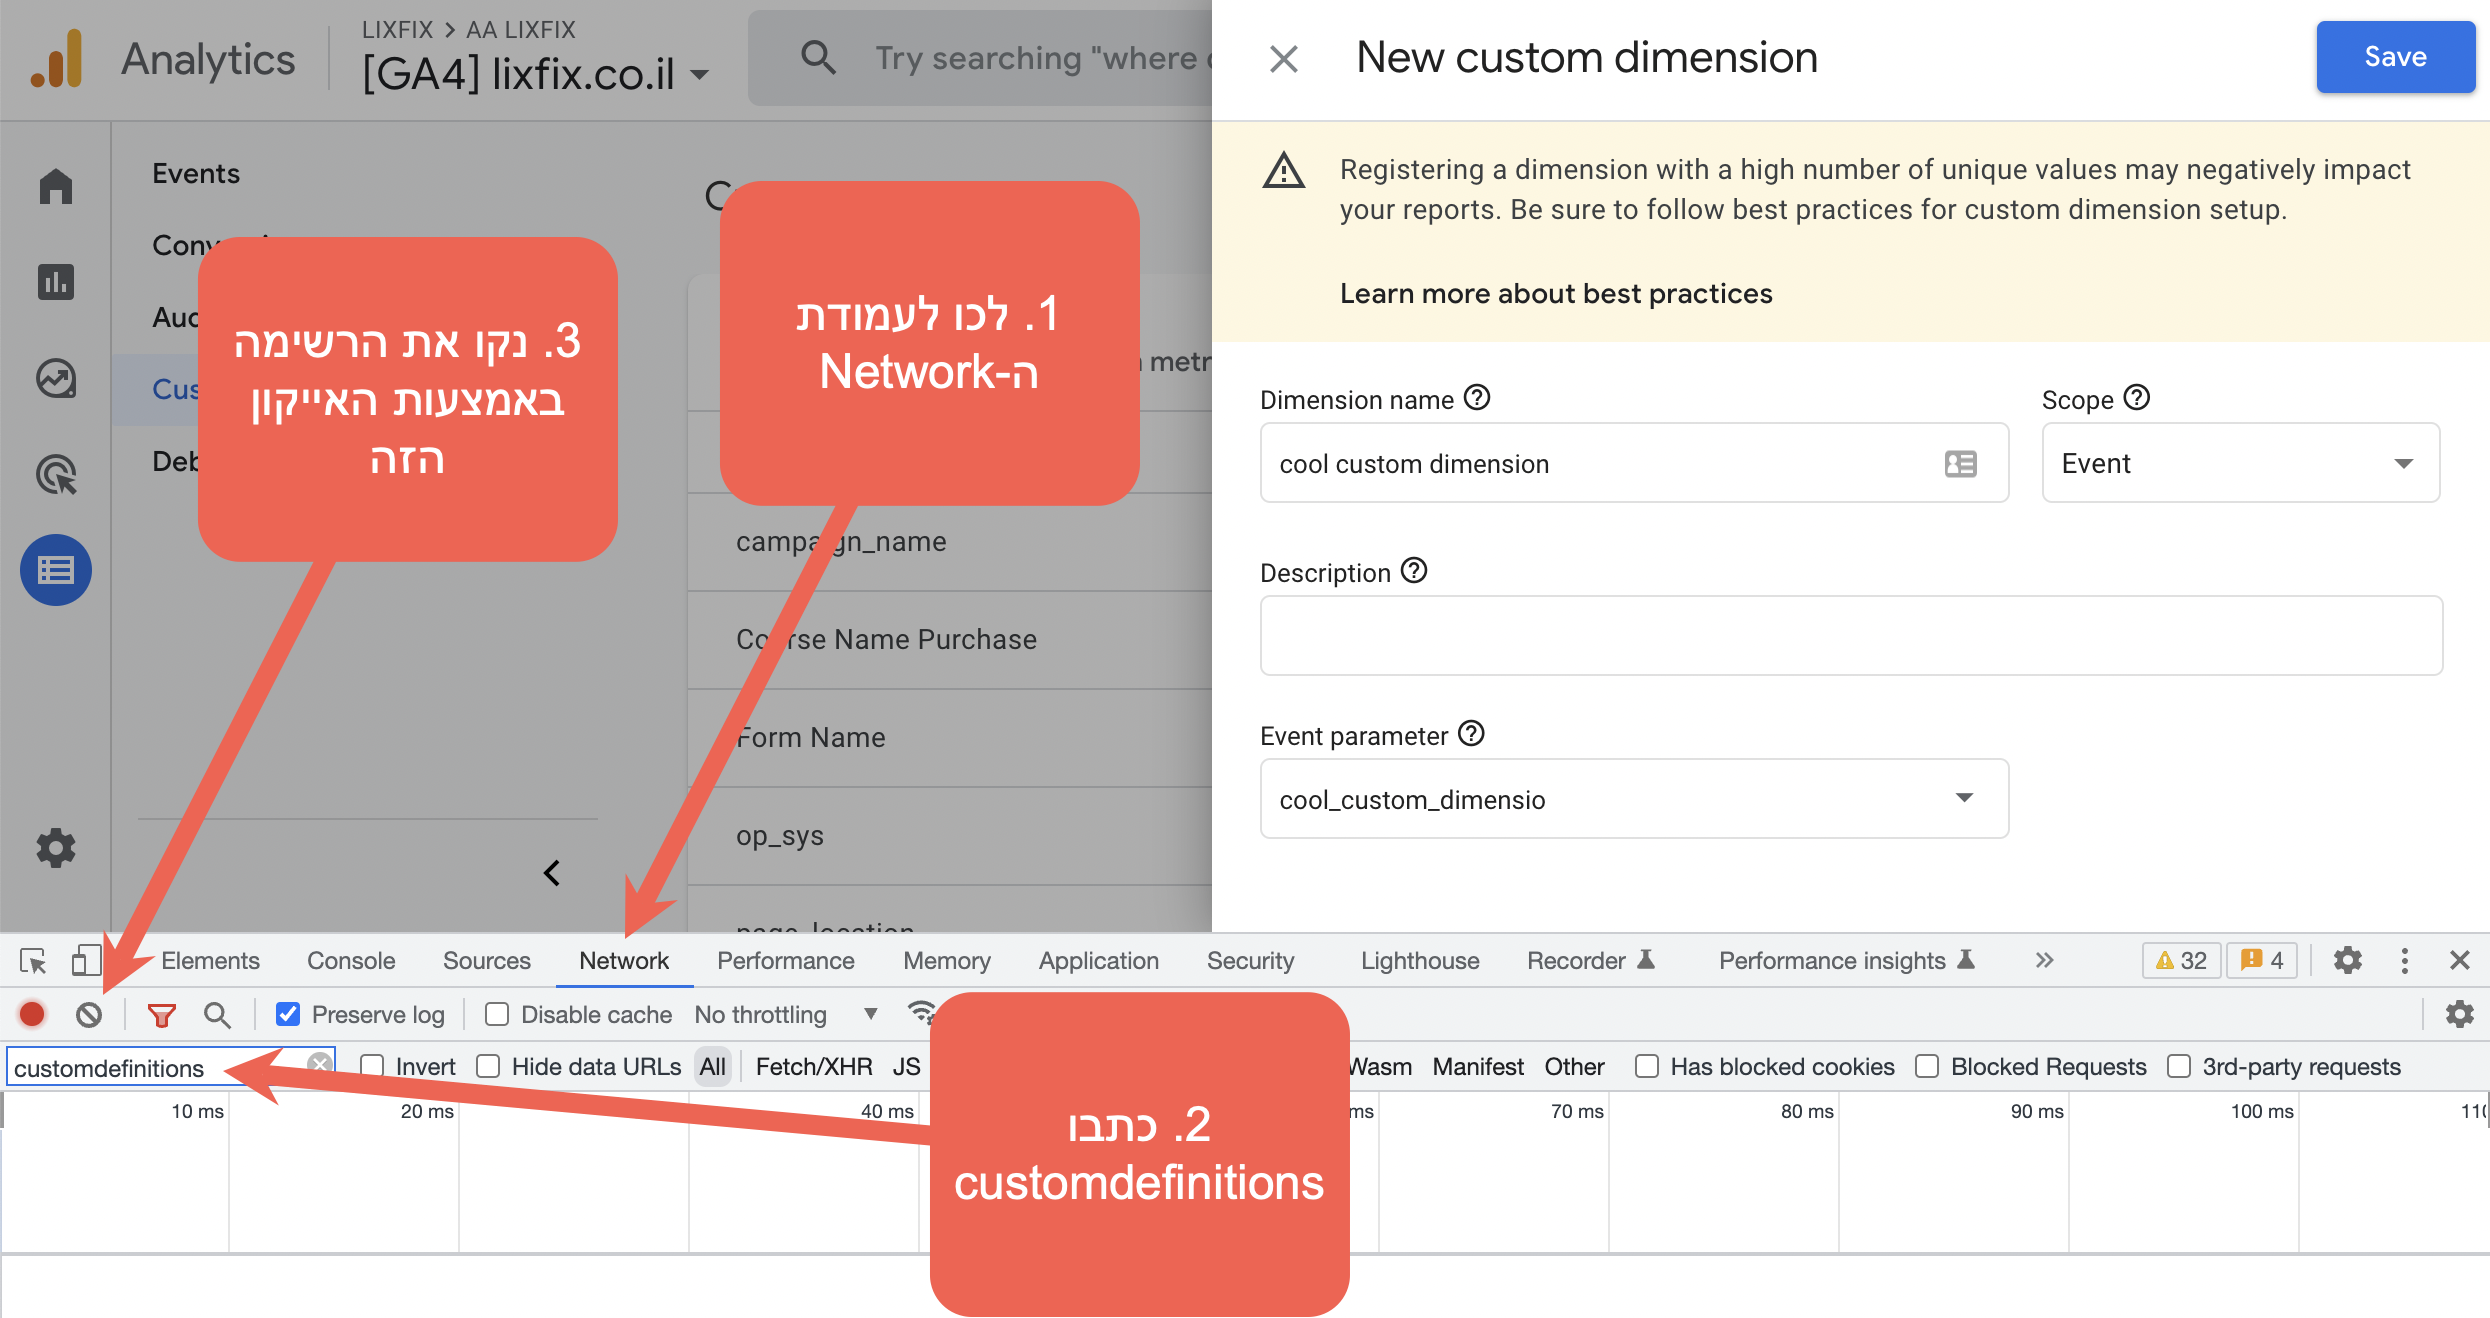Switch to the Lighthouse tab
The width and height of the screenshot is (2490, 1318).
[x=1420, y=961]
